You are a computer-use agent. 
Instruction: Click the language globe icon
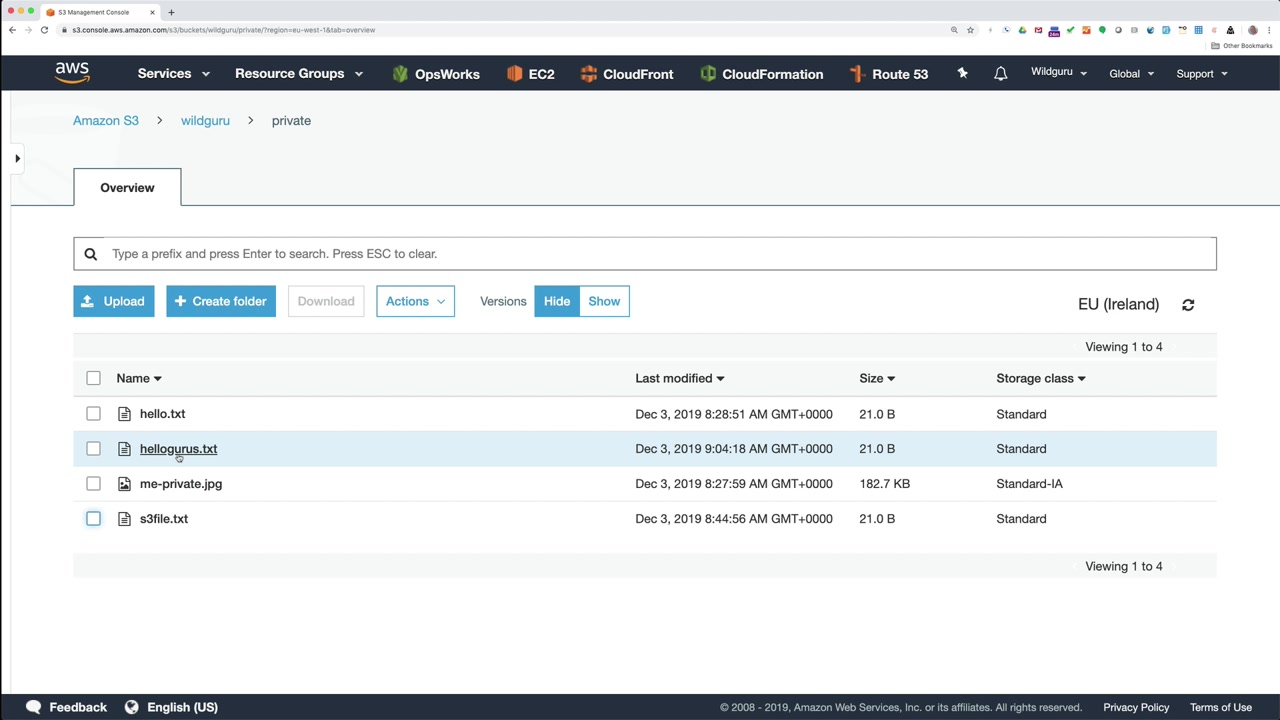coord(131,707)
